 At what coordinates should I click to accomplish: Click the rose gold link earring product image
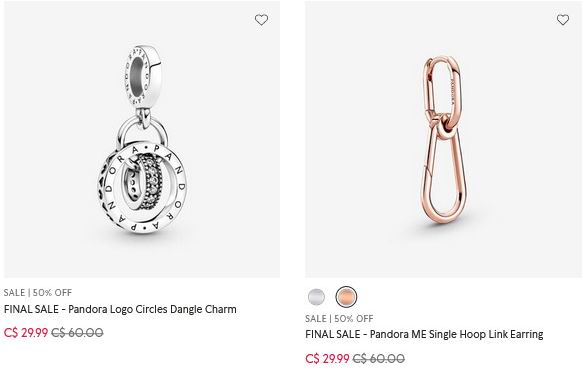(443, 139)
